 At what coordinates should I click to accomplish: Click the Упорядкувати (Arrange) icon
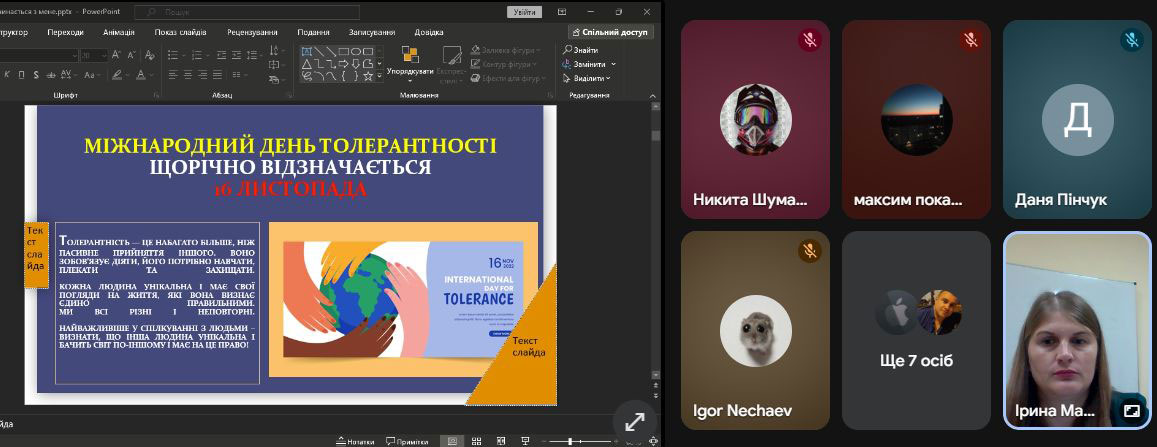tap(410, 55)
